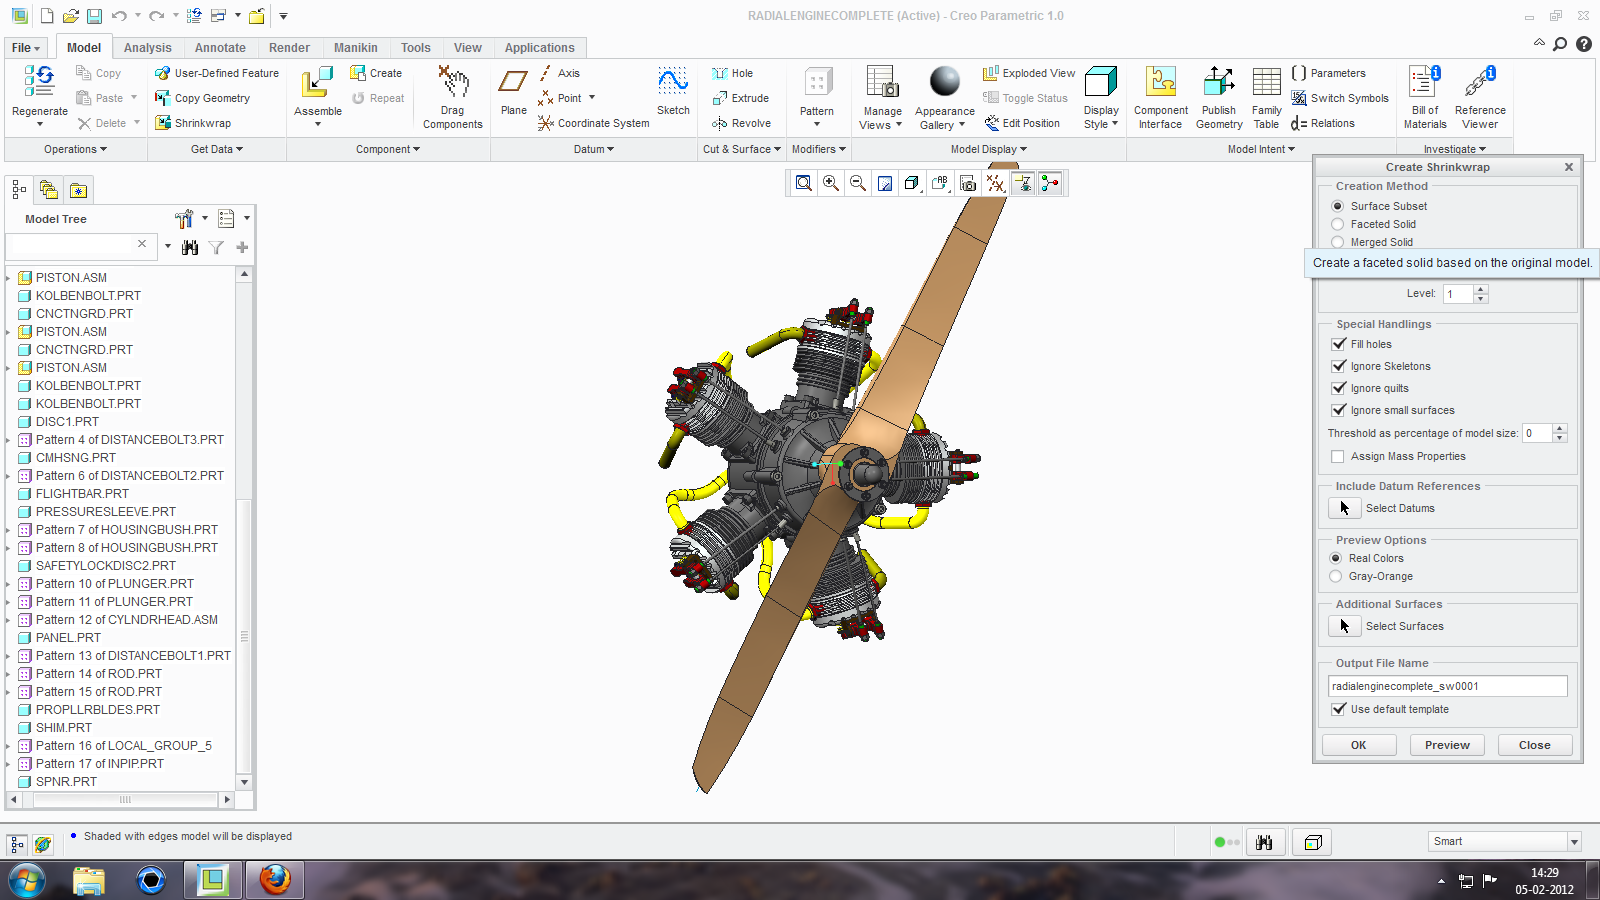The width and height of the screenshot is (1600, 900).
Task: Click the Regenerate icon
Action: pyautogui.click(x=40, y=81)
